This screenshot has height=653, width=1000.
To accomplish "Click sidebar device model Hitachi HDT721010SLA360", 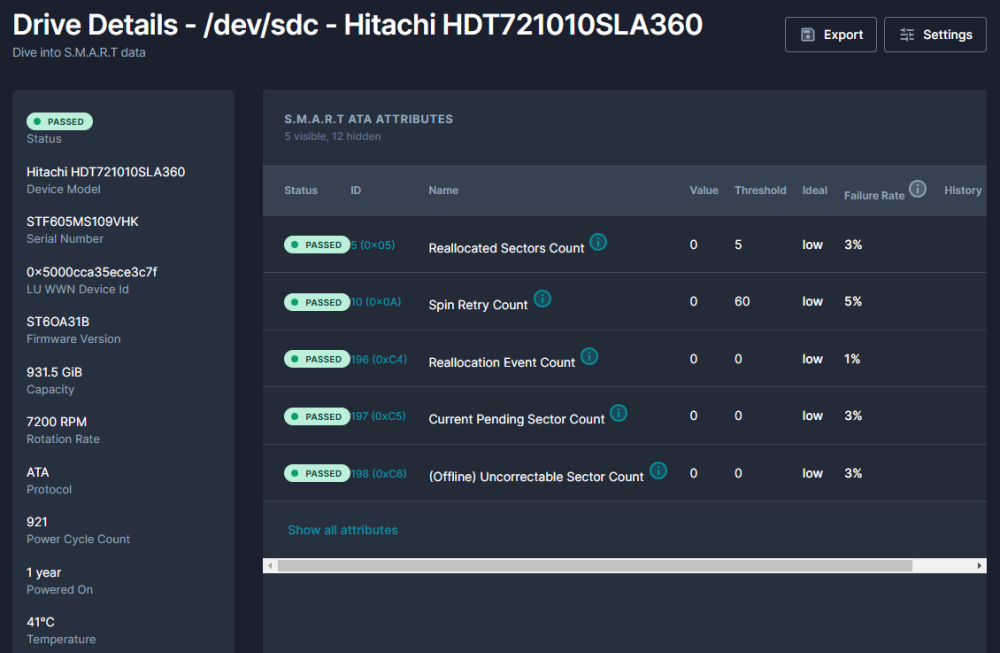I will click(106, 172).
